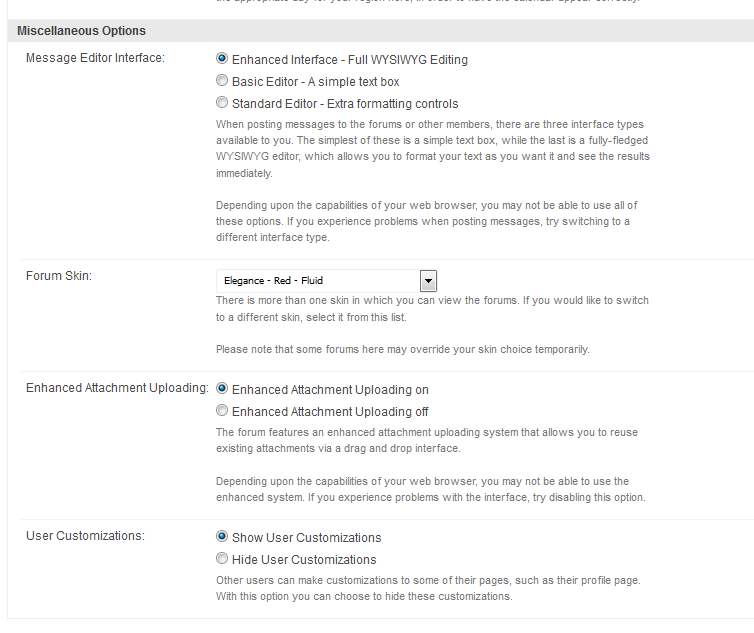The height and width of the screenshot is (633, 754).
Task: Enable the Show User Customizations option
Action: pos(222,537)
